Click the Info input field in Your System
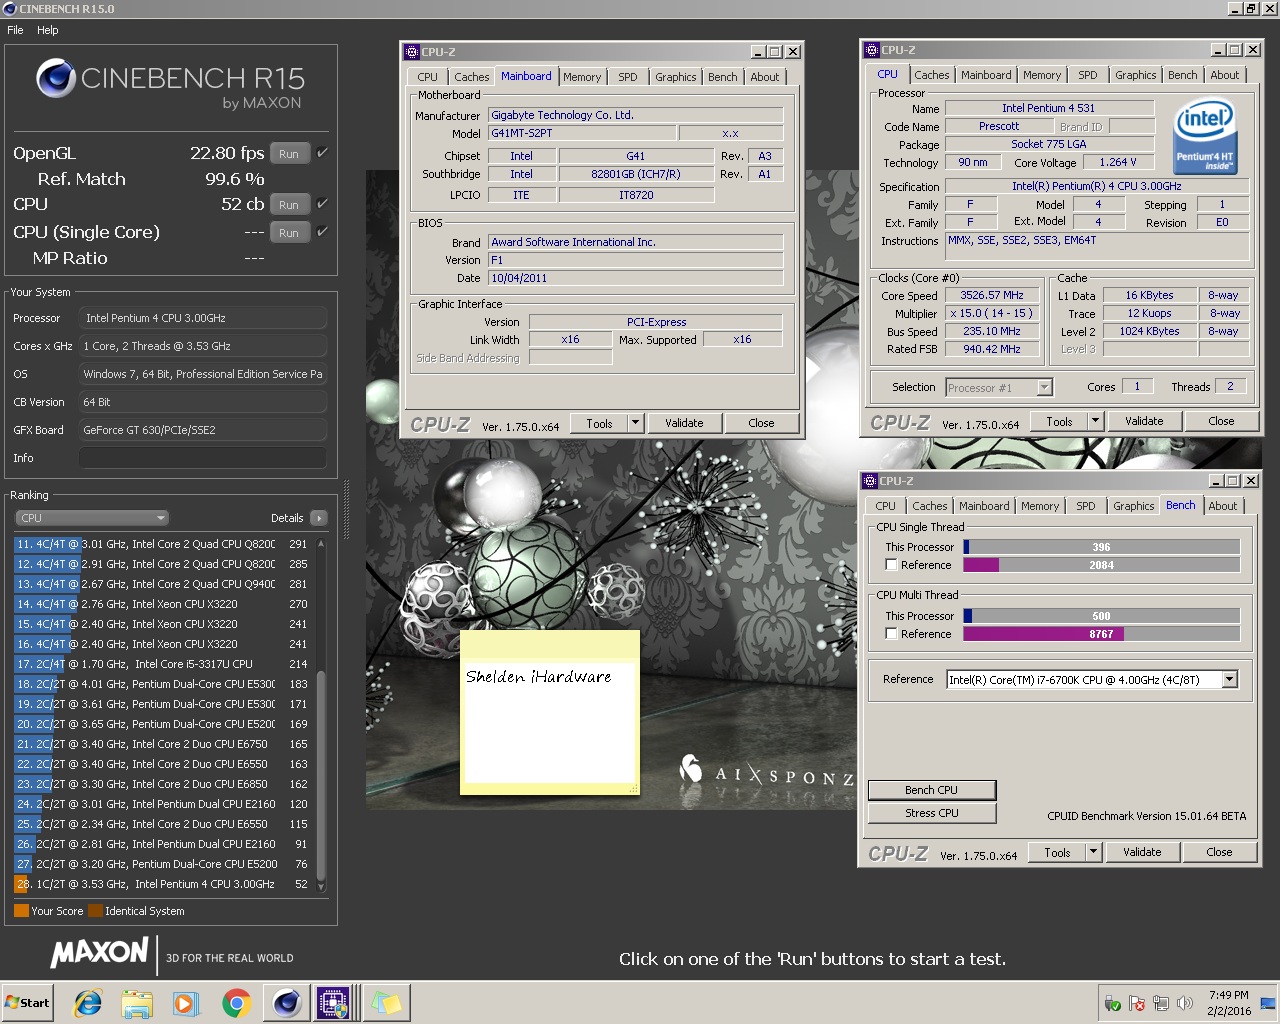This screenshot has width=1280, height=1024. coord(203,458)
